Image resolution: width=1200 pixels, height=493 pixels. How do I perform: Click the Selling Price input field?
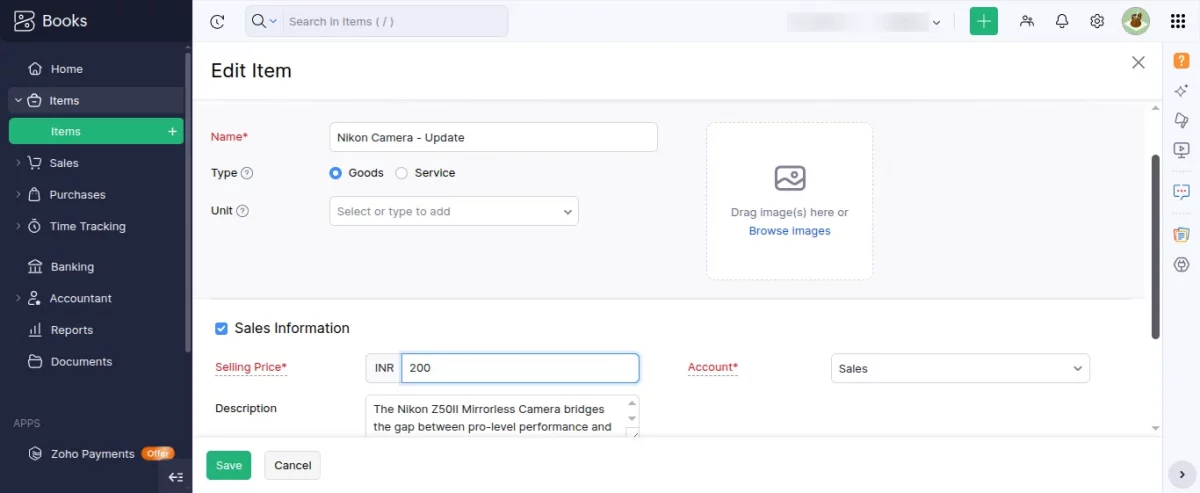[x=520, y=368]
